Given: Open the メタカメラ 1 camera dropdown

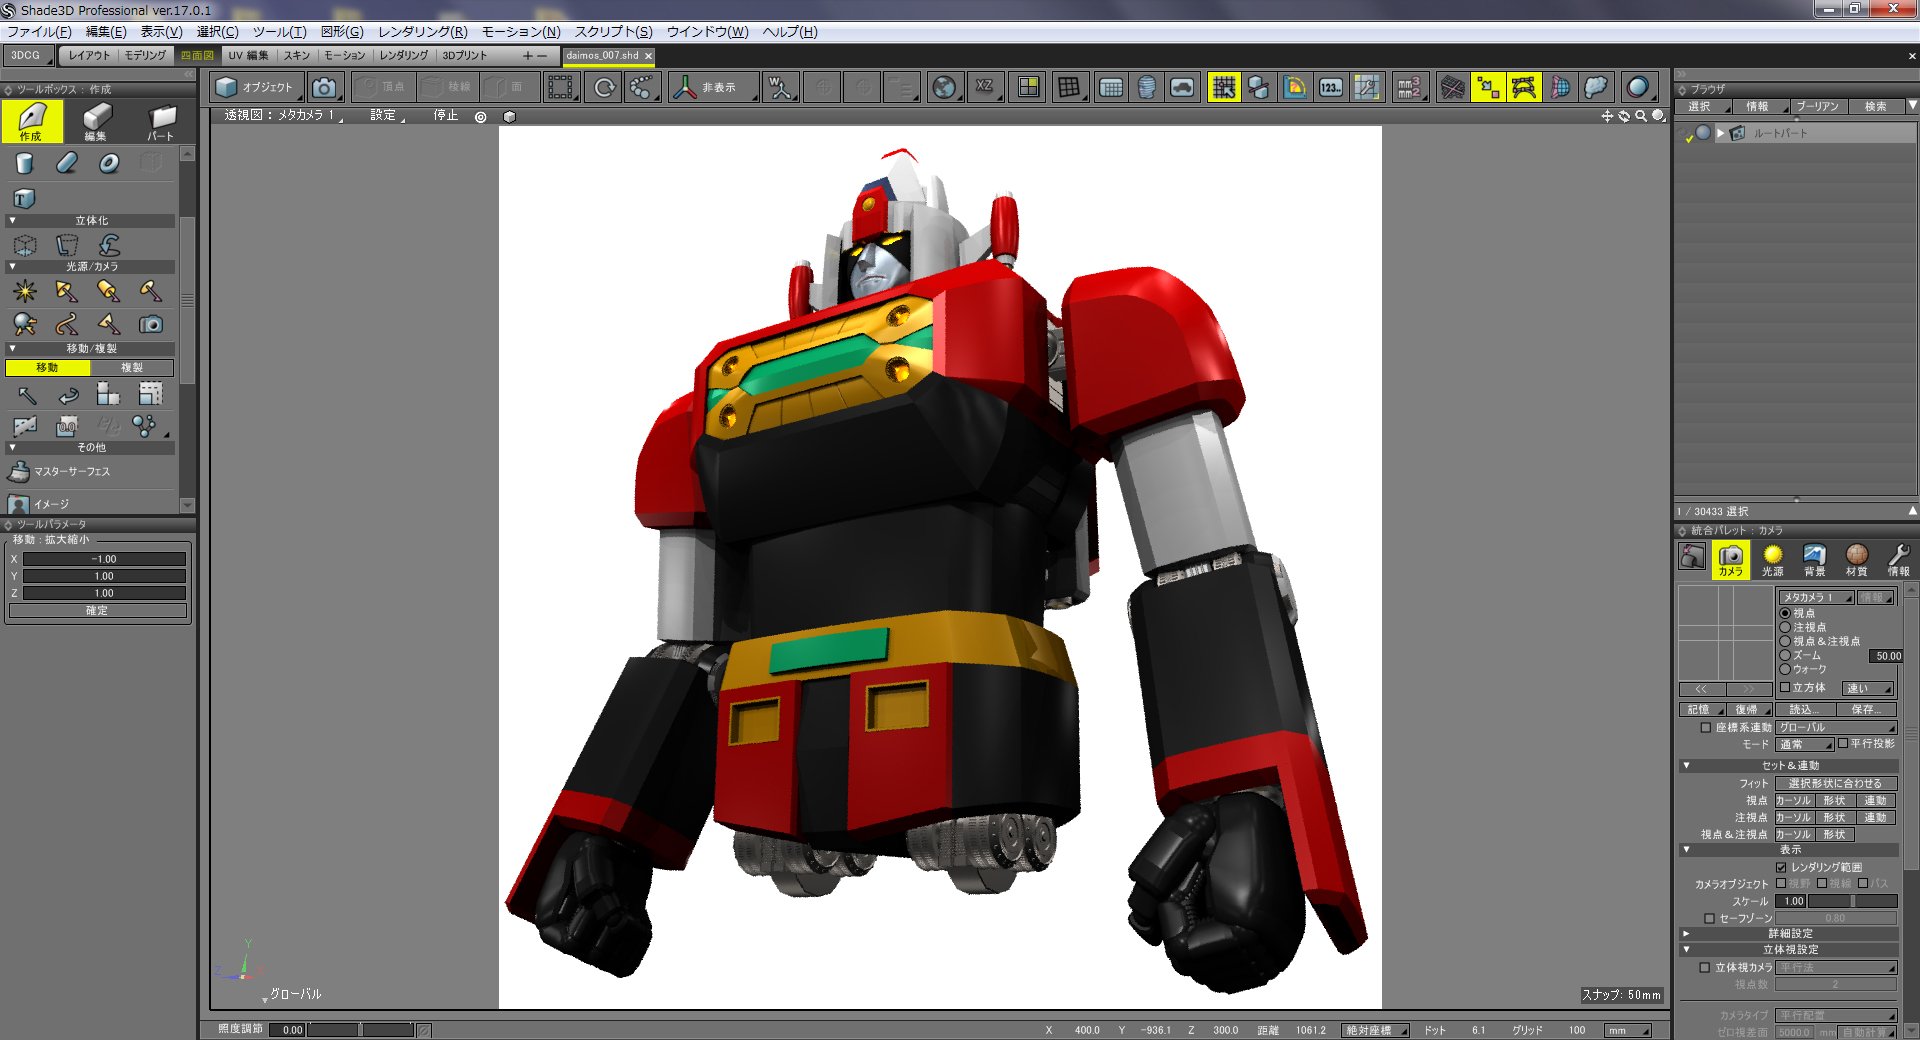Looking at the screenshot, I should [x=1817, y=597].
